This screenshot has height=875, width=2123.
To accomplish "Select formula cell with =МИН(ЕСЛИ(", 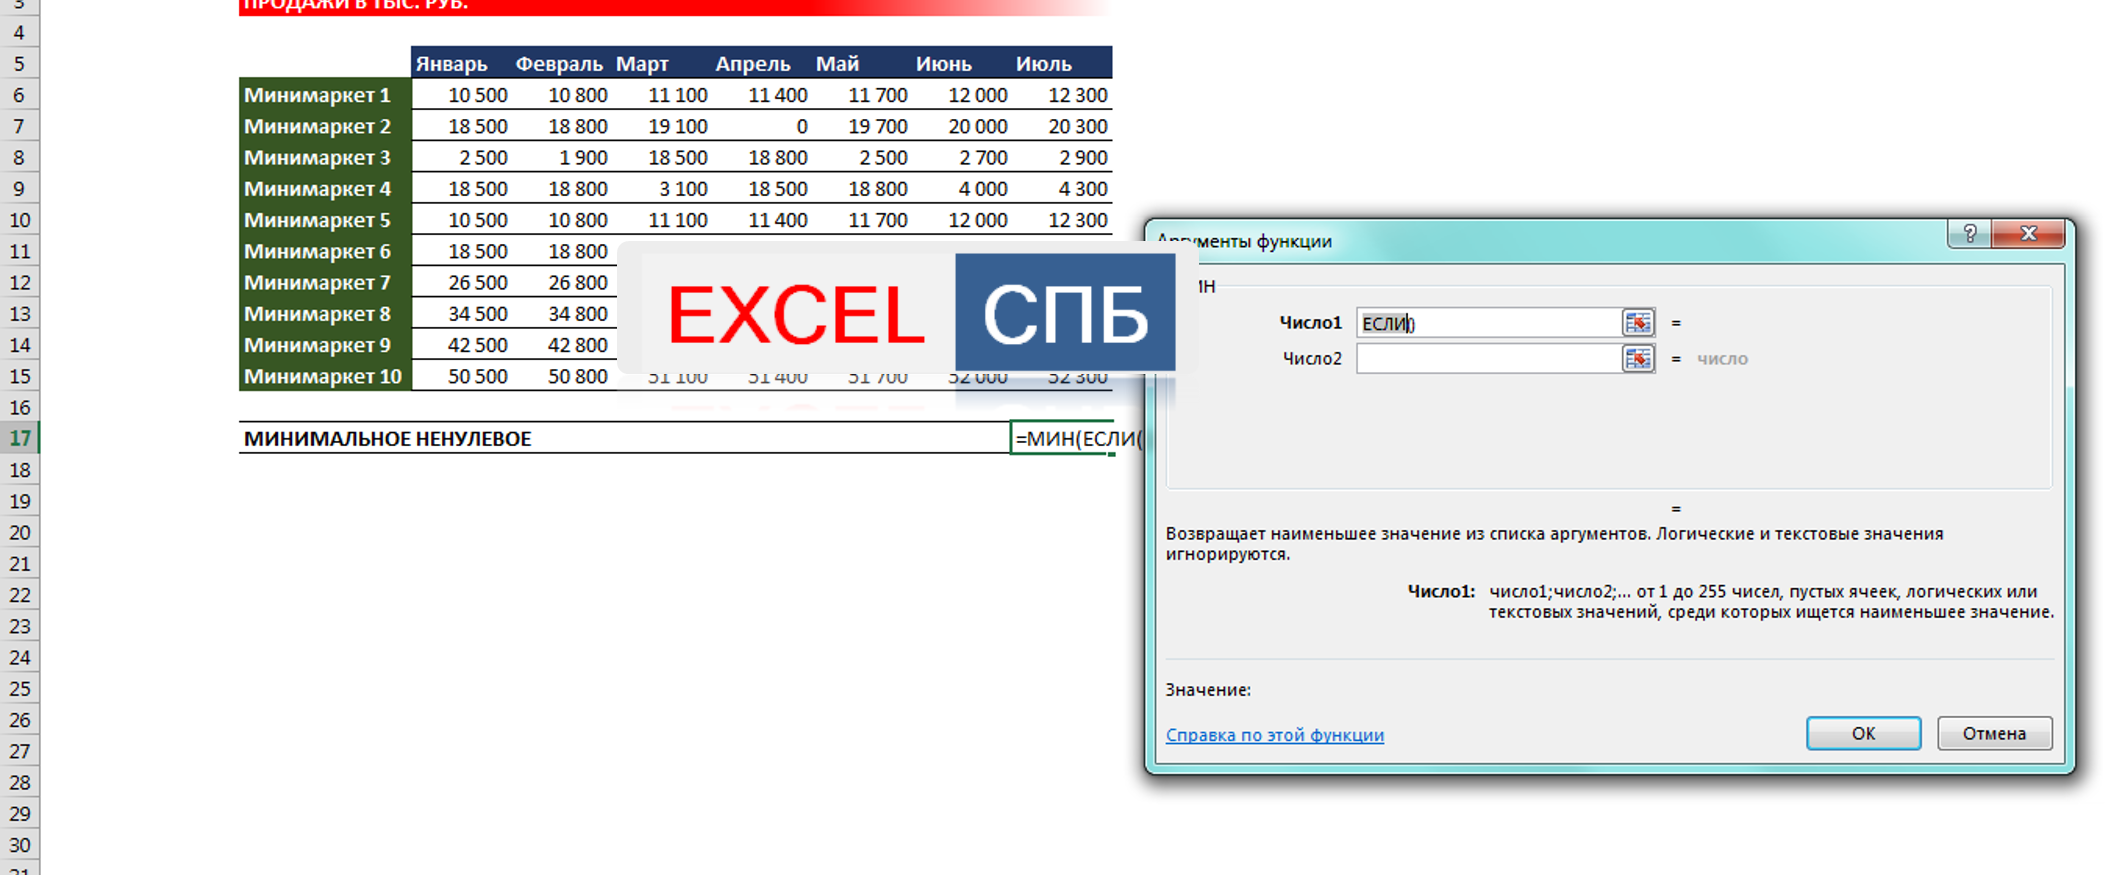I will 1062,439.
